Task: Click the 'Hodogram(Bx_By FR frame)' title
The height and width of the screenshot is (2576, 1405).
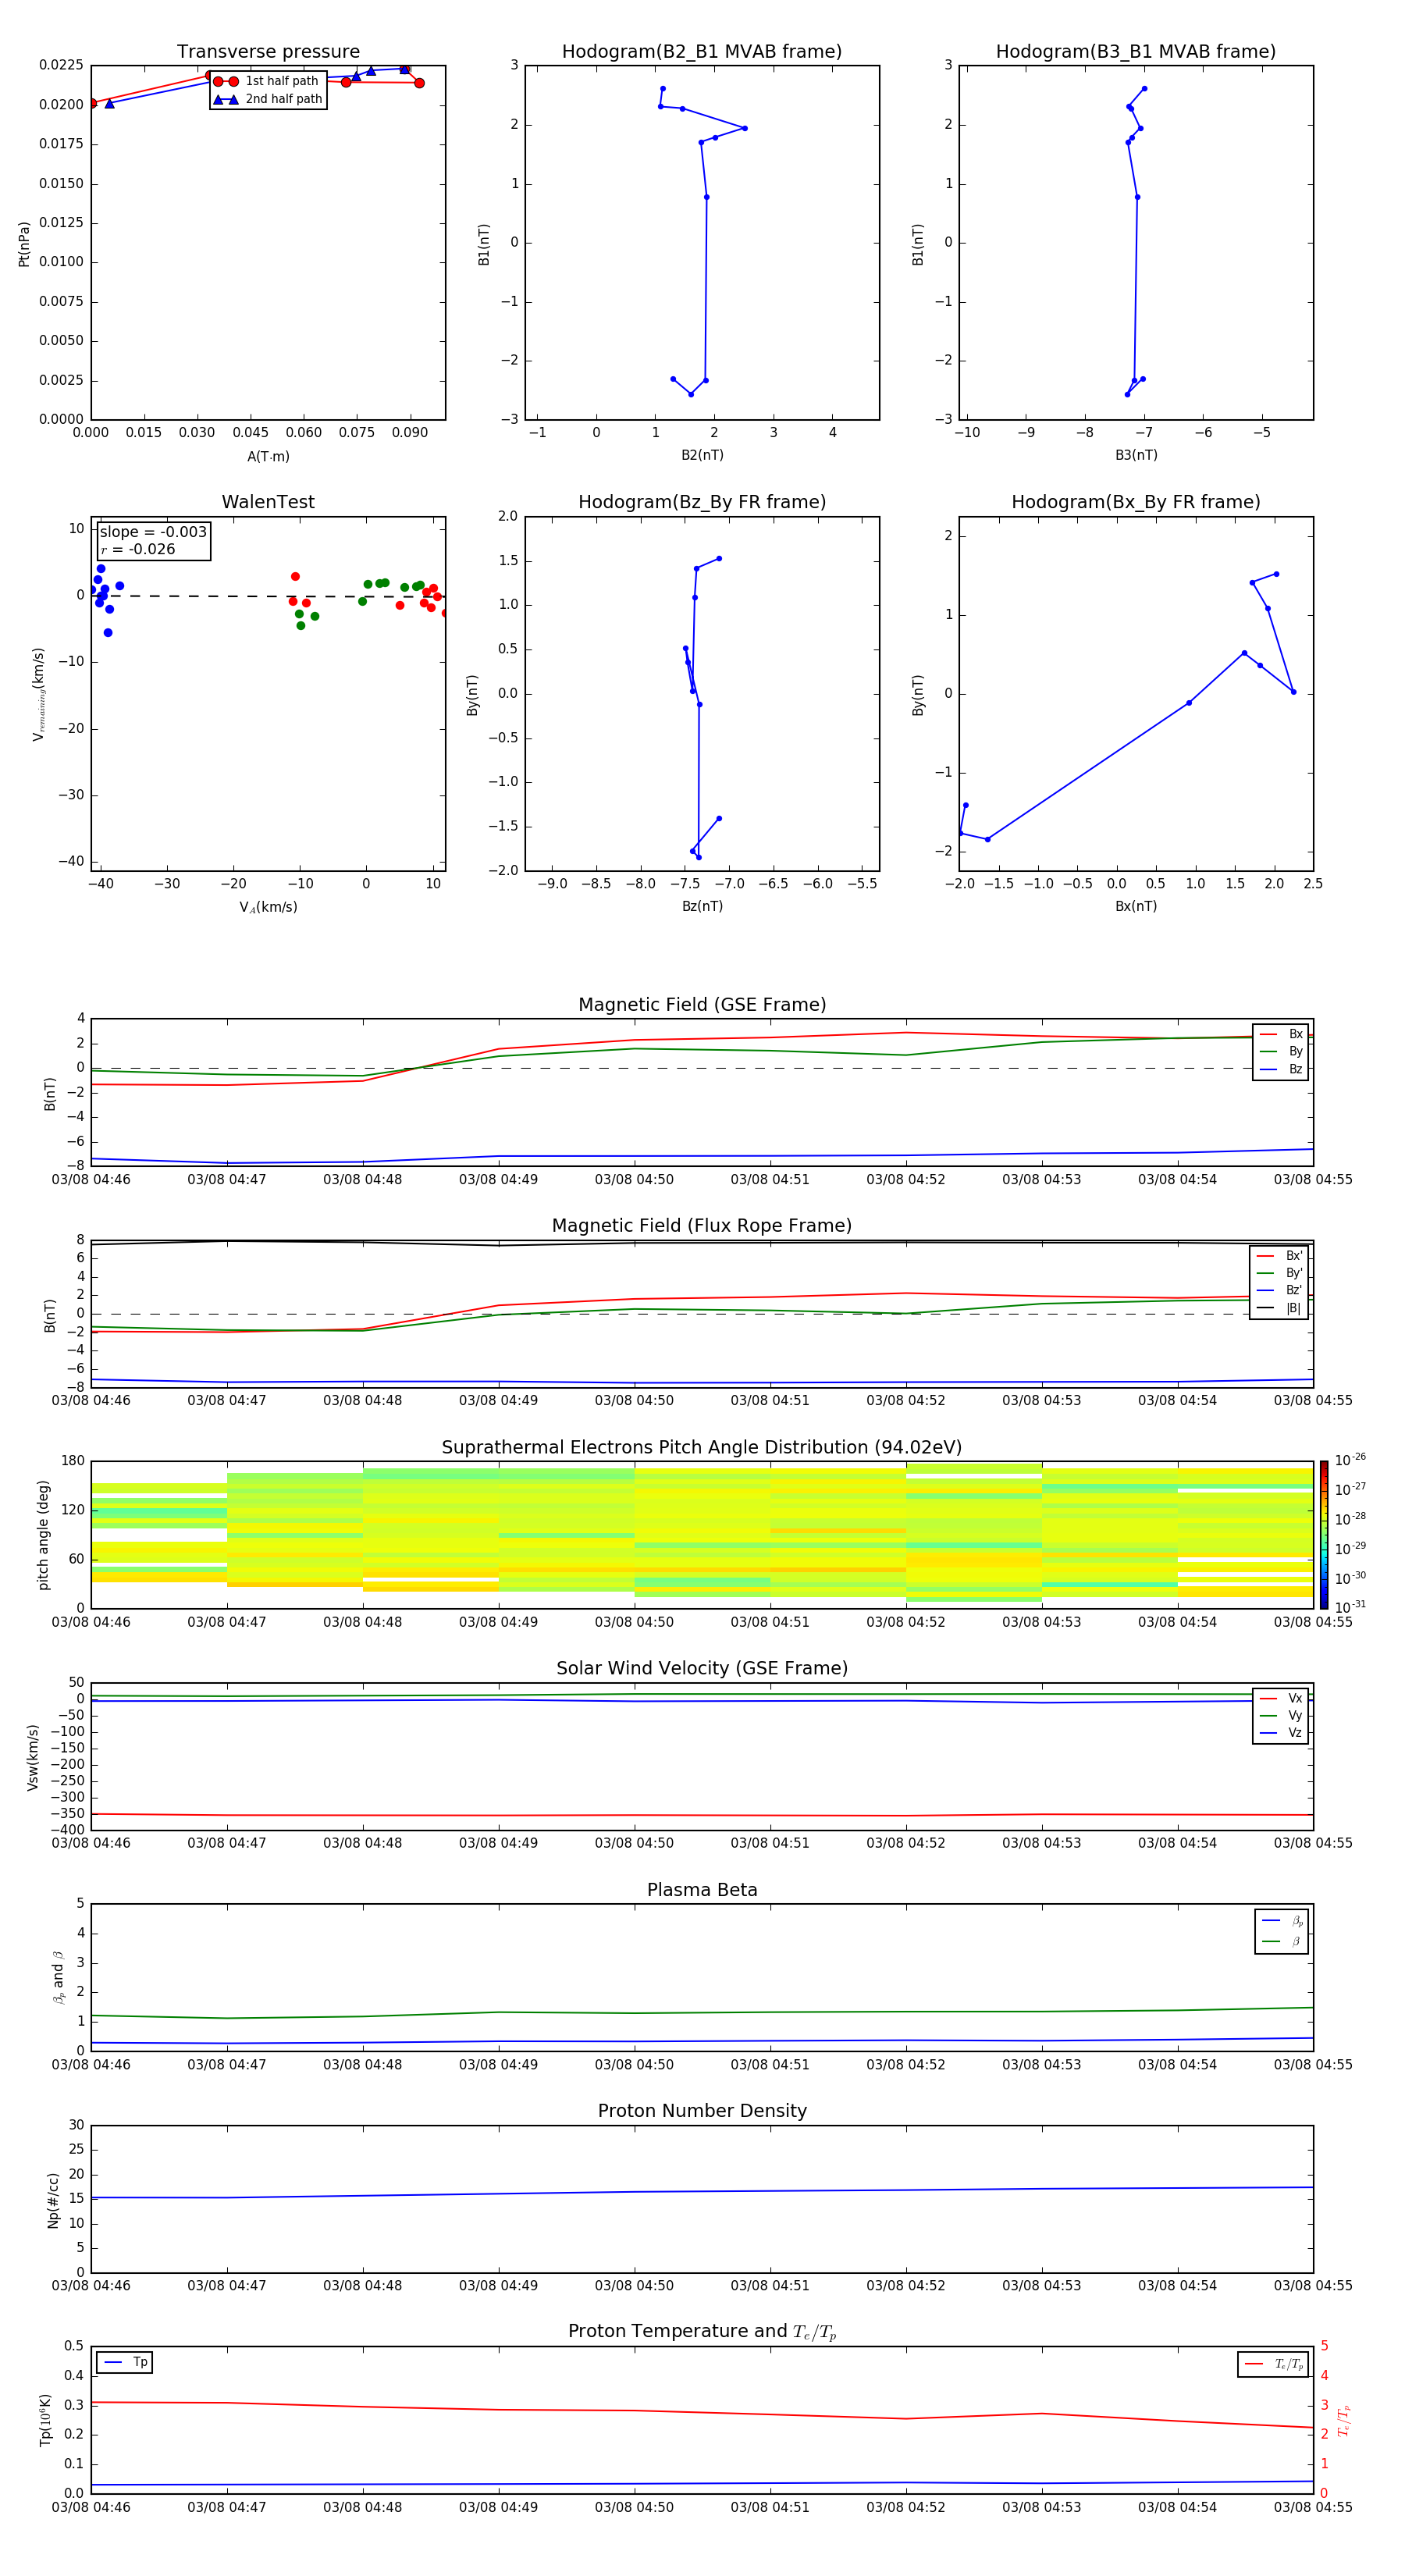Action: (x=1136, y=502)
